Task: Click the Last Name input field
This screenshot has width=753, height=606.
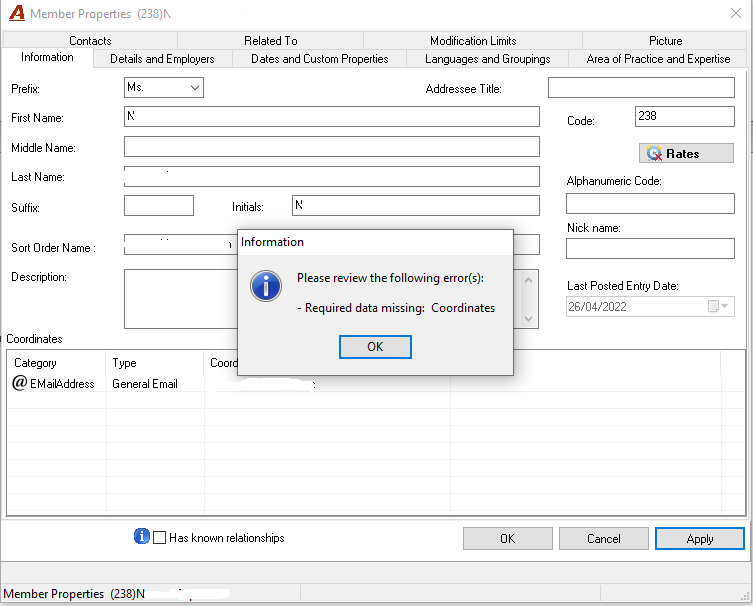Action: pyautogui.click(x=332, y=176)
